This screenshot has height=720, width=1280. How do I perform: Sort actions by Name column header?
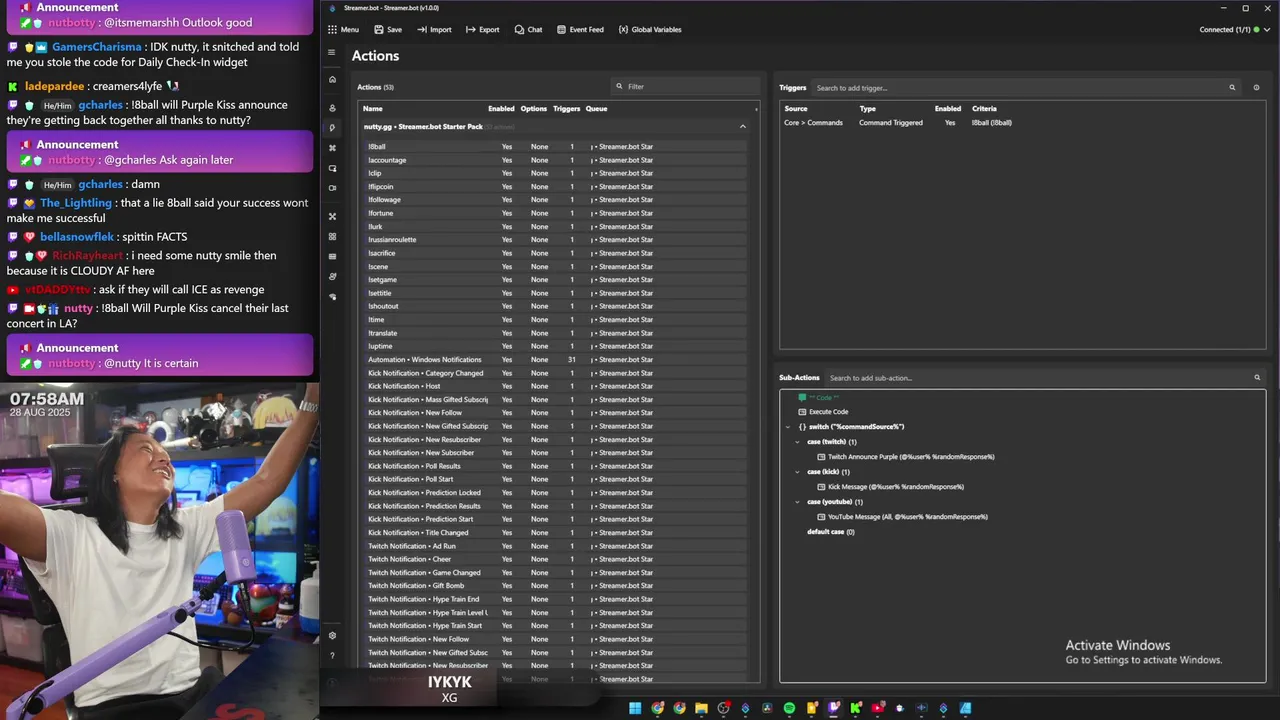point(372,108)
